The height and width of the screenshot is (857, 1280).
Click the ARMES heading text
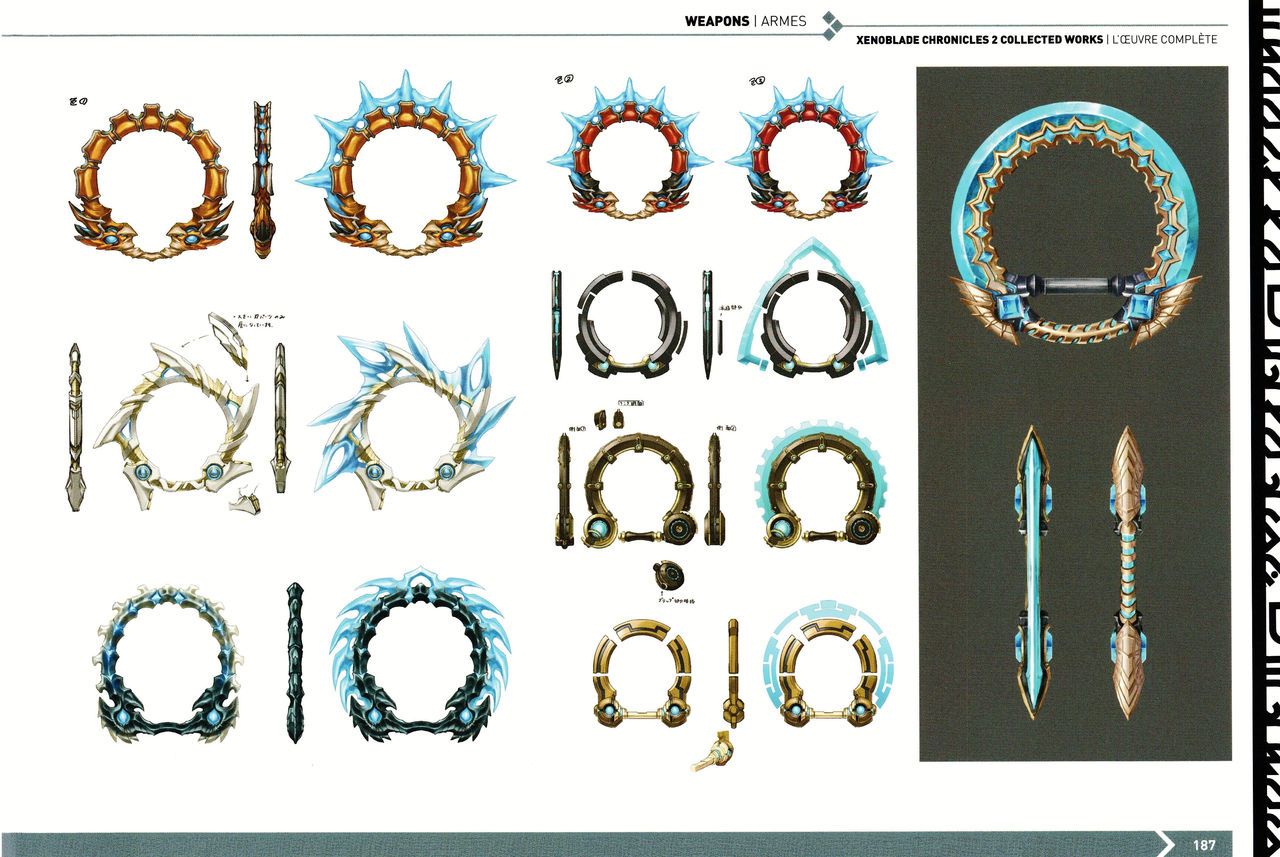pyautogui.click(x=782, y=21)
